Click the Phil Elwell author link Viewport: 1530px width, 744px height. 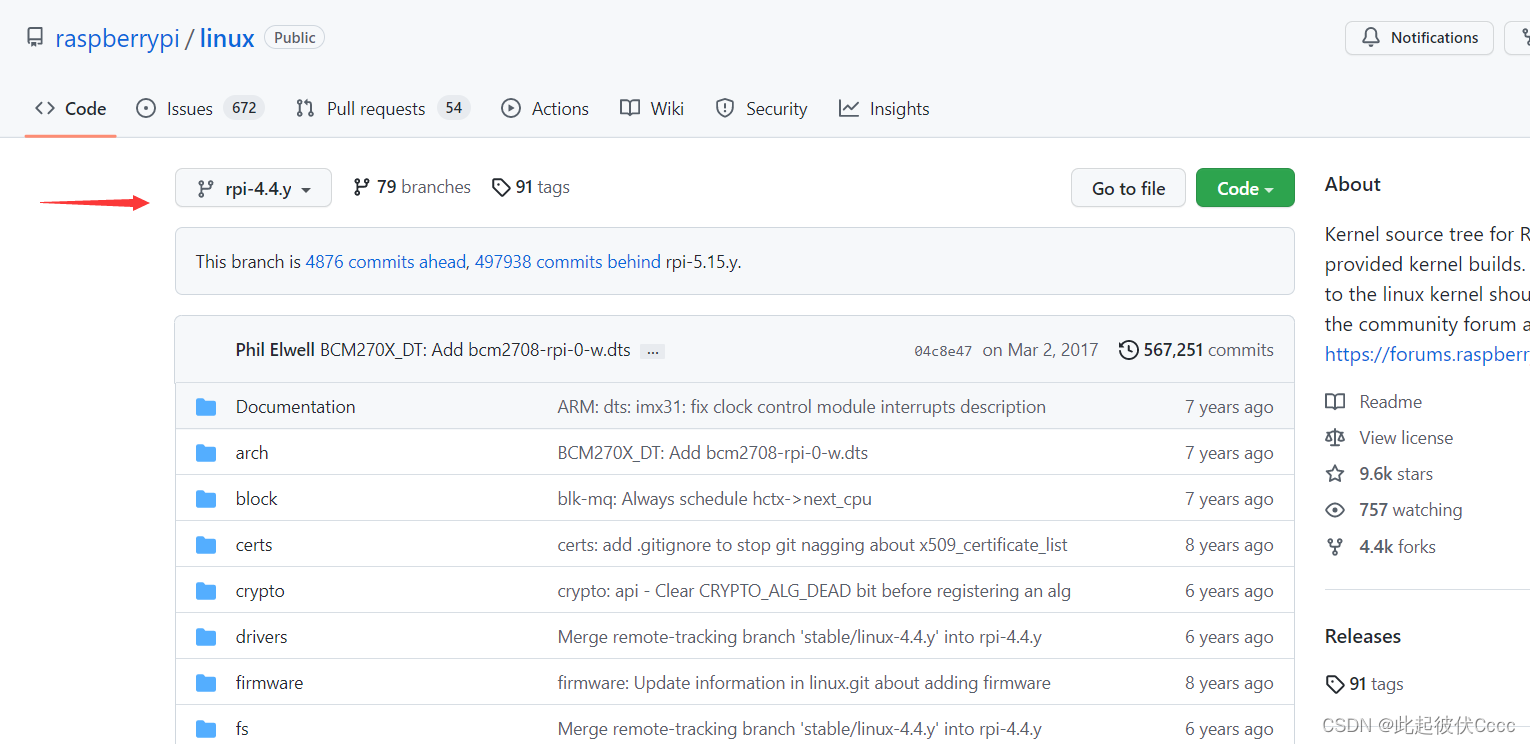pyautogui.click(x=275, y=350)
